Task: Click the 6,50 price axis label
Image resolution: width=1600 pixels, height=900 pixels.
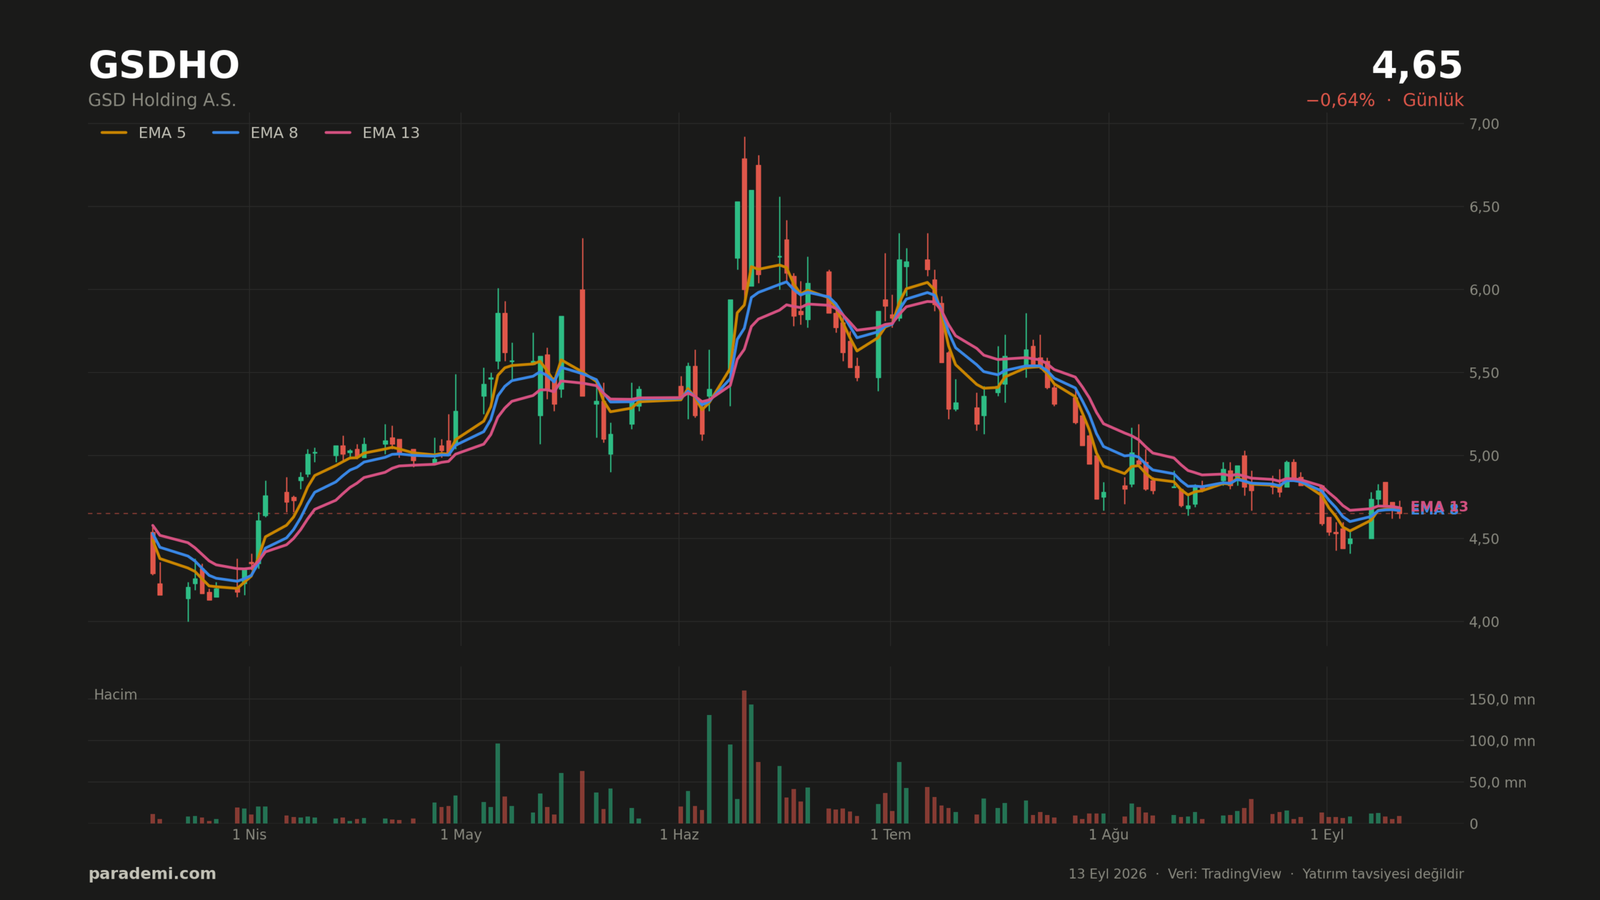Action: (1484, 207)
